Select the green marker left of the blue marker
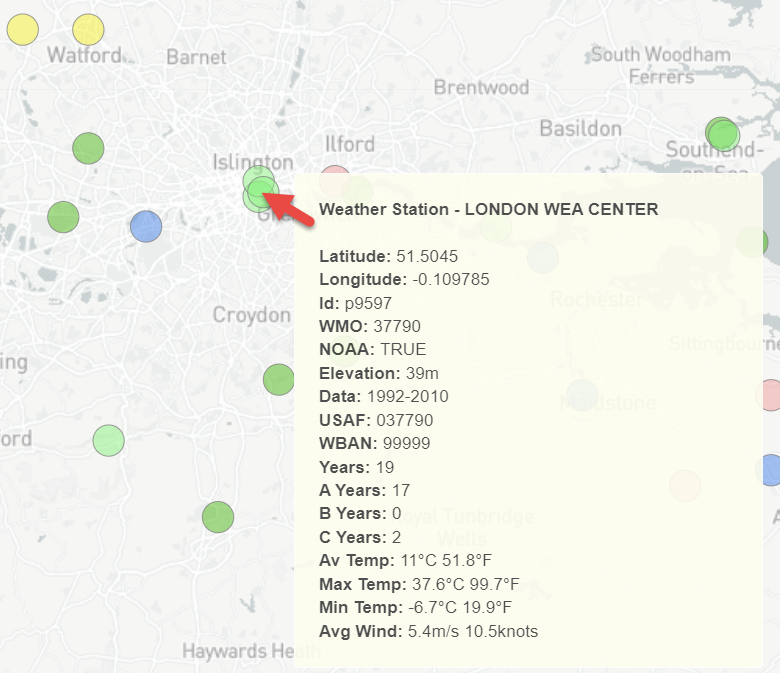780x673 pixels. pyautogui.click(x=63, y=216)
